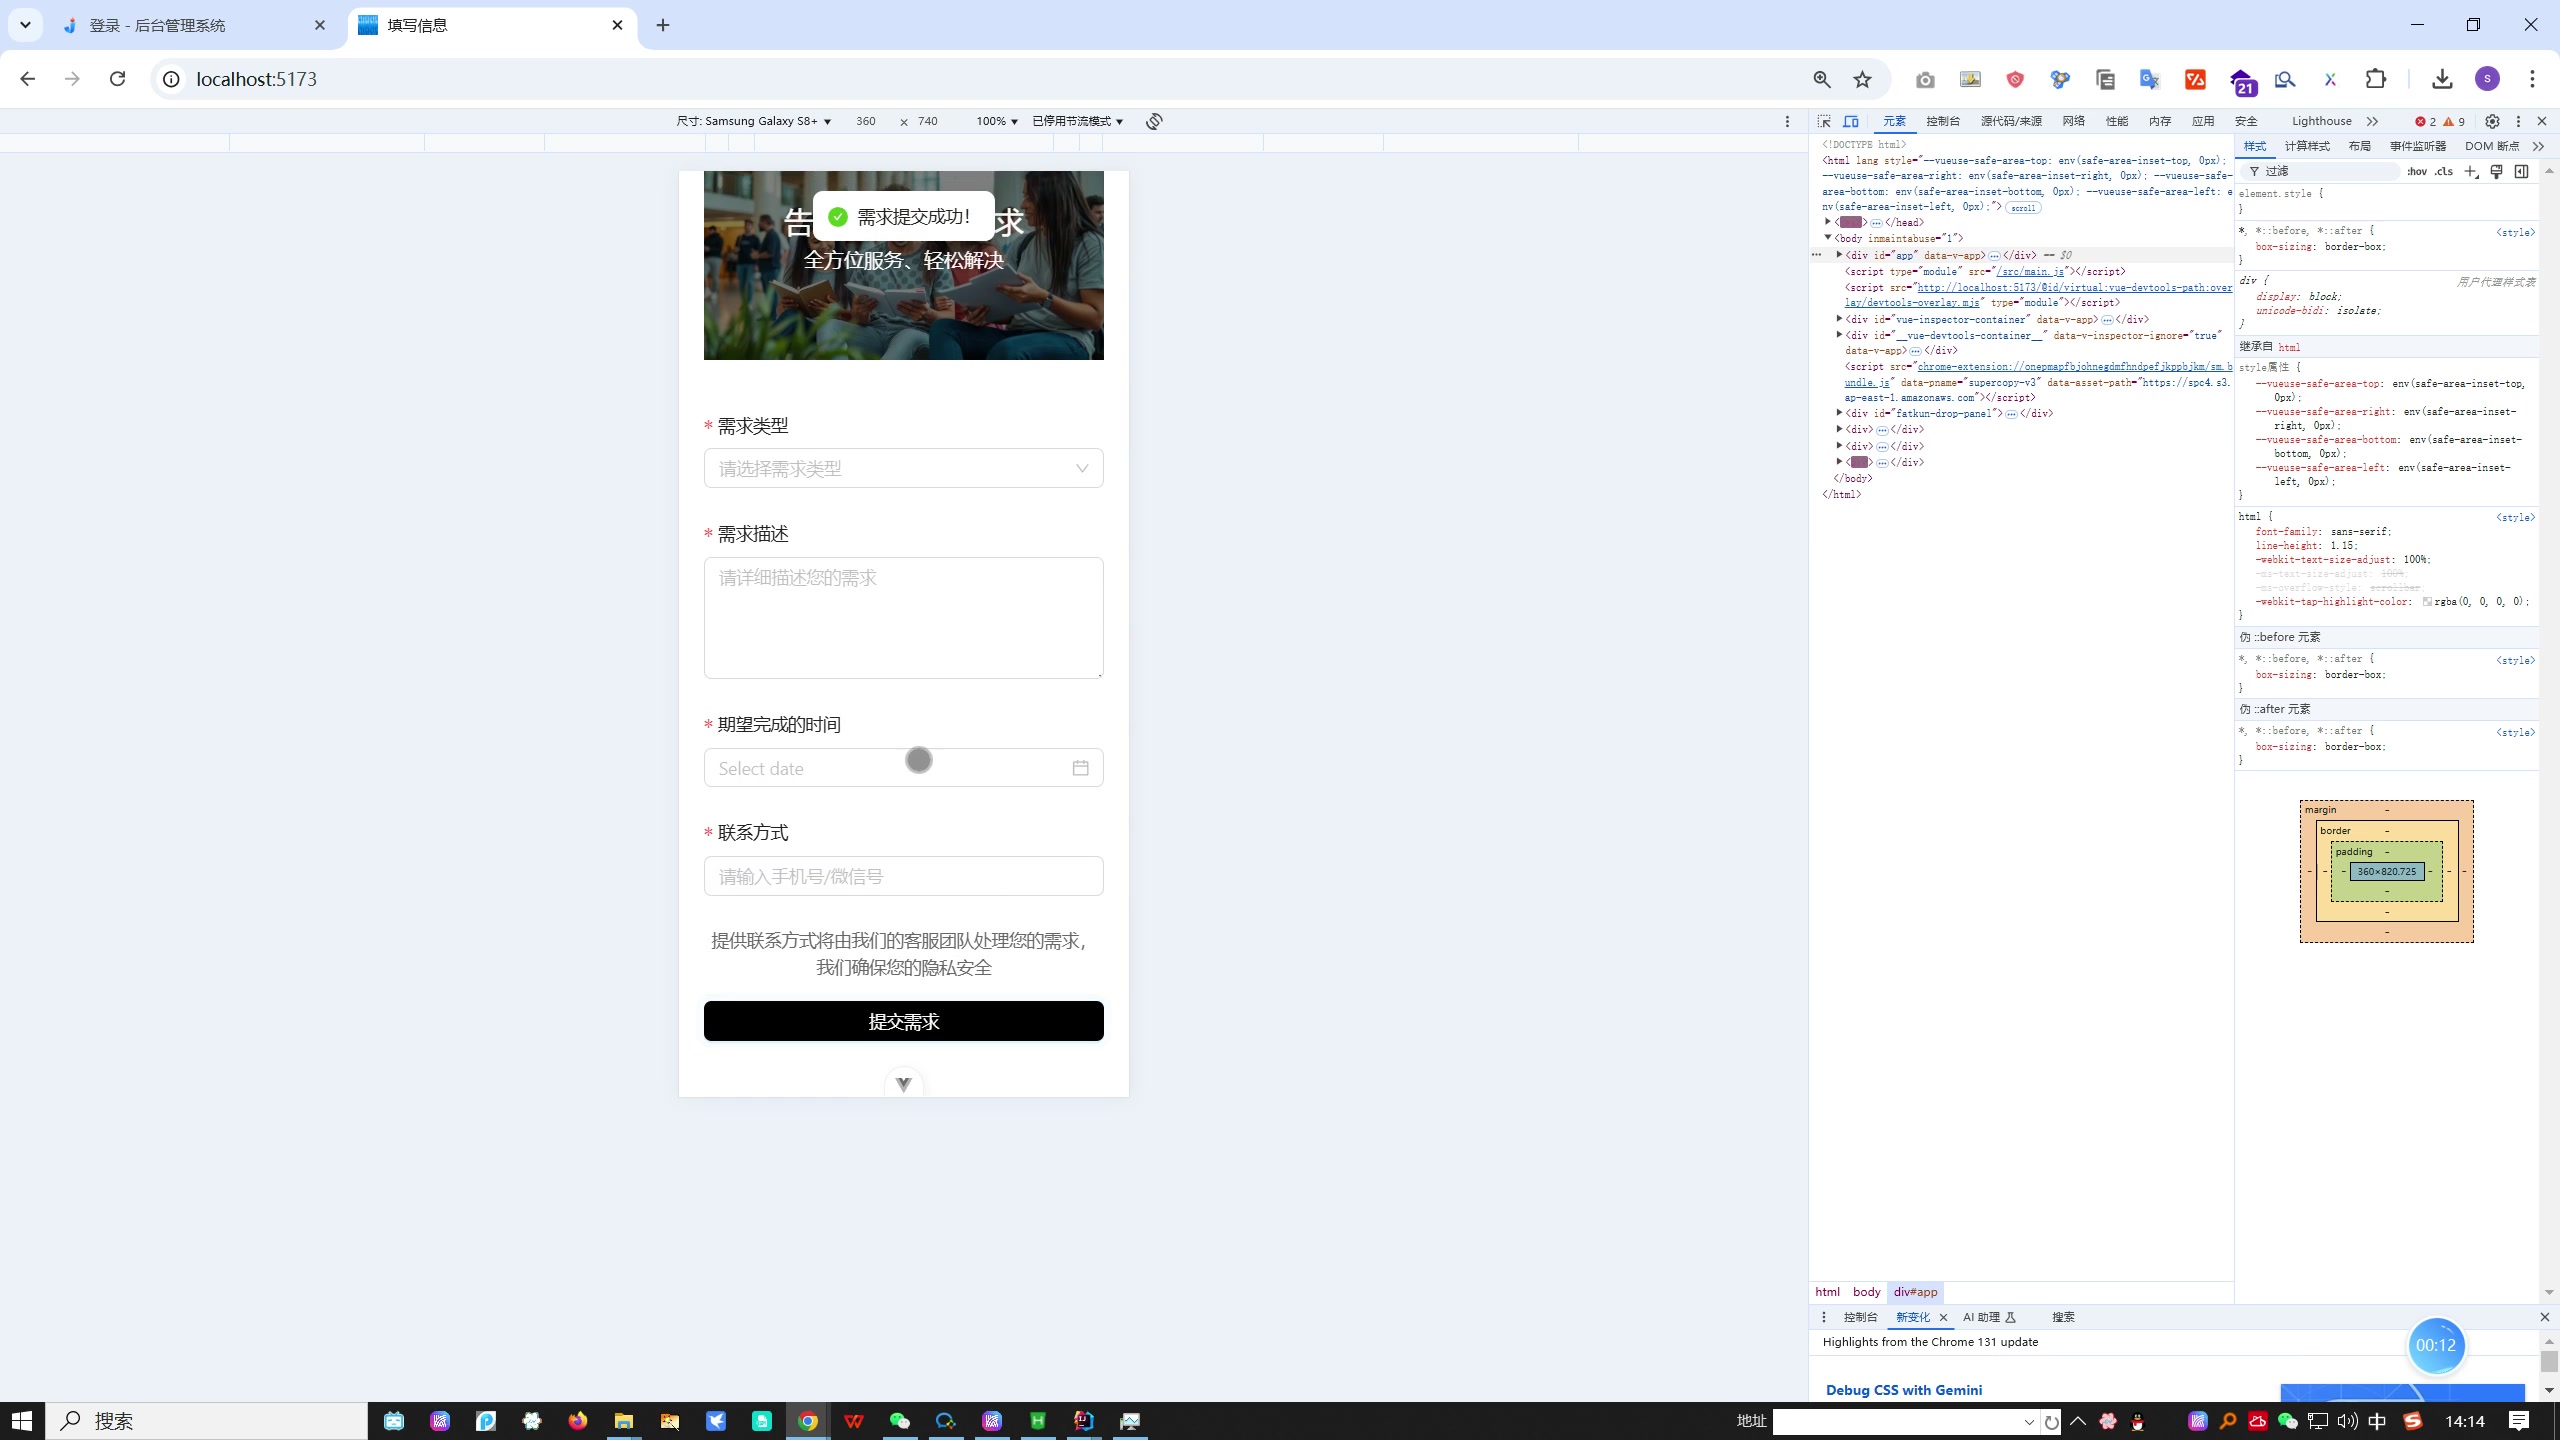Open the extensions puzzle icon

pos(2376,79)
